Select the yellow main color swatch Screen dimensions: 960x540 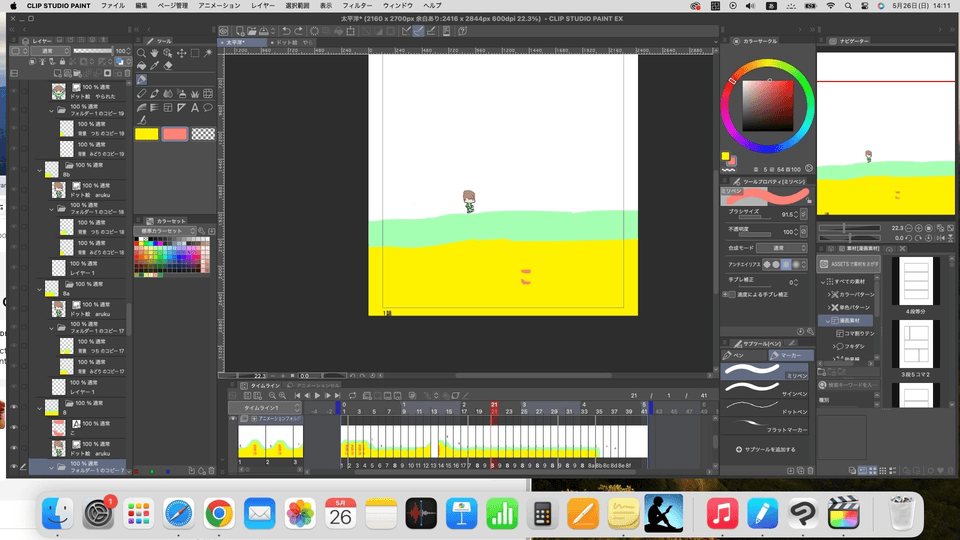tap(146, 134)
